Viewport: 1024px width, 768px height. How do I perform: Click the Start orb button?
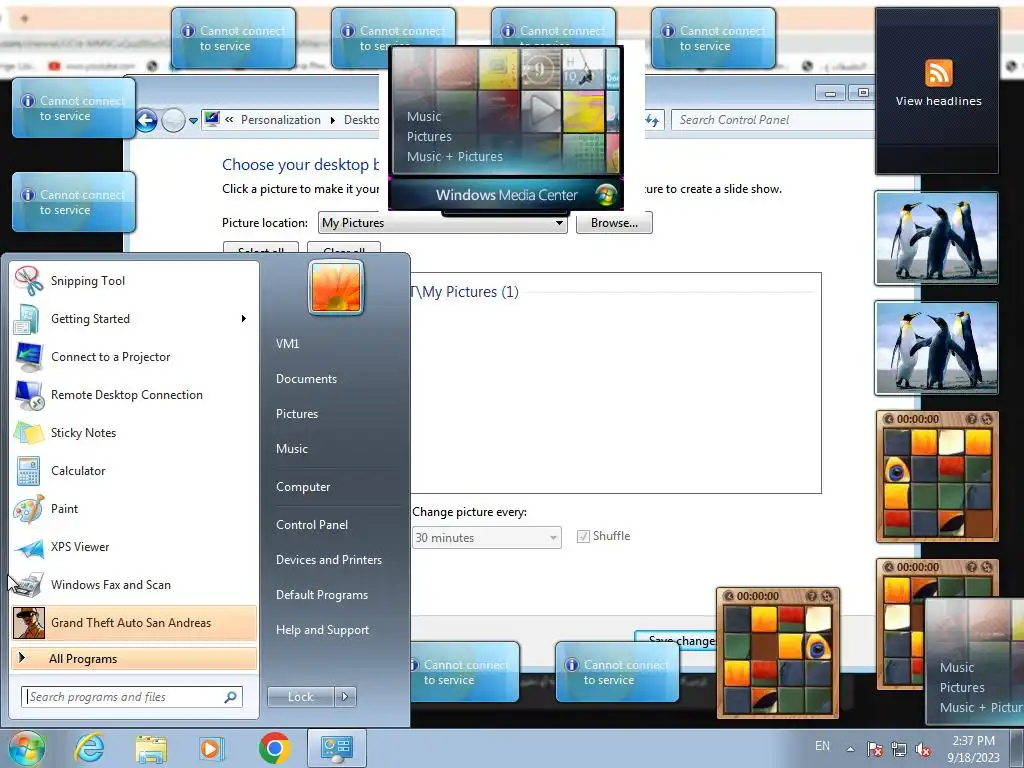26,748
